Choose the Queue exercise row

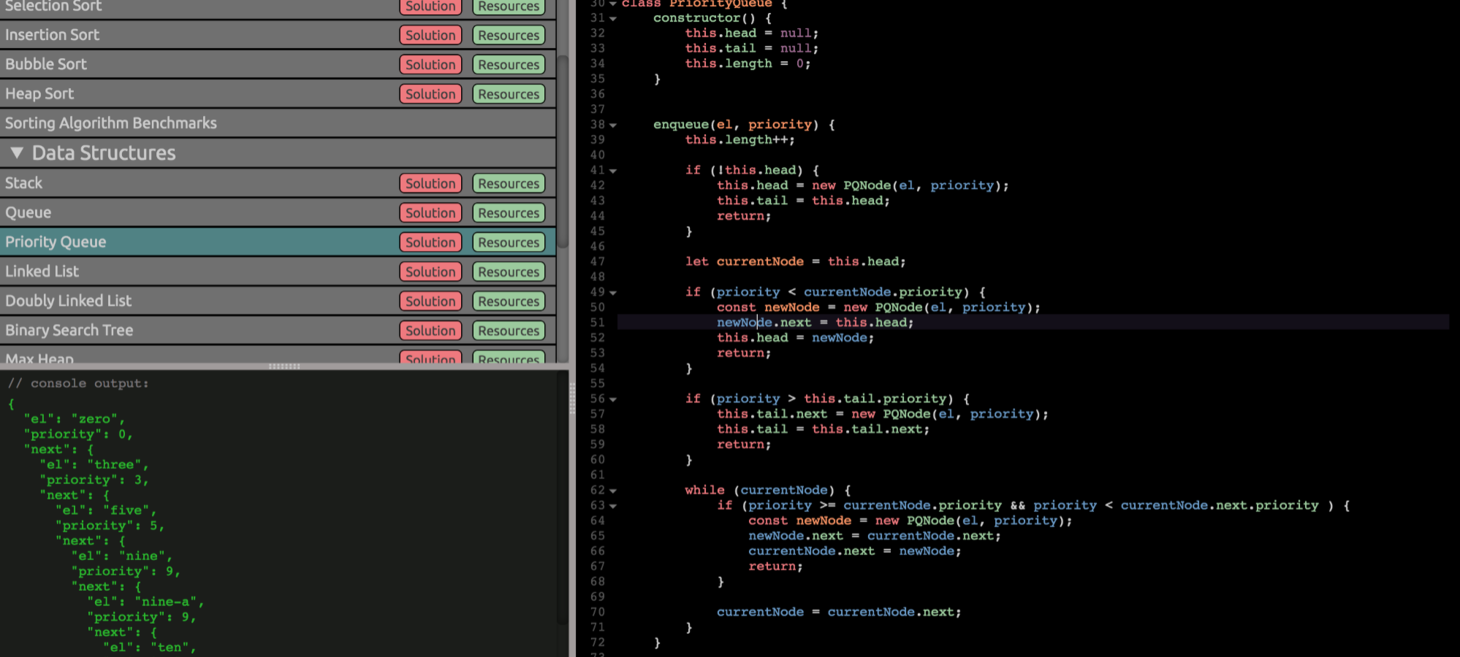point(278,212)
